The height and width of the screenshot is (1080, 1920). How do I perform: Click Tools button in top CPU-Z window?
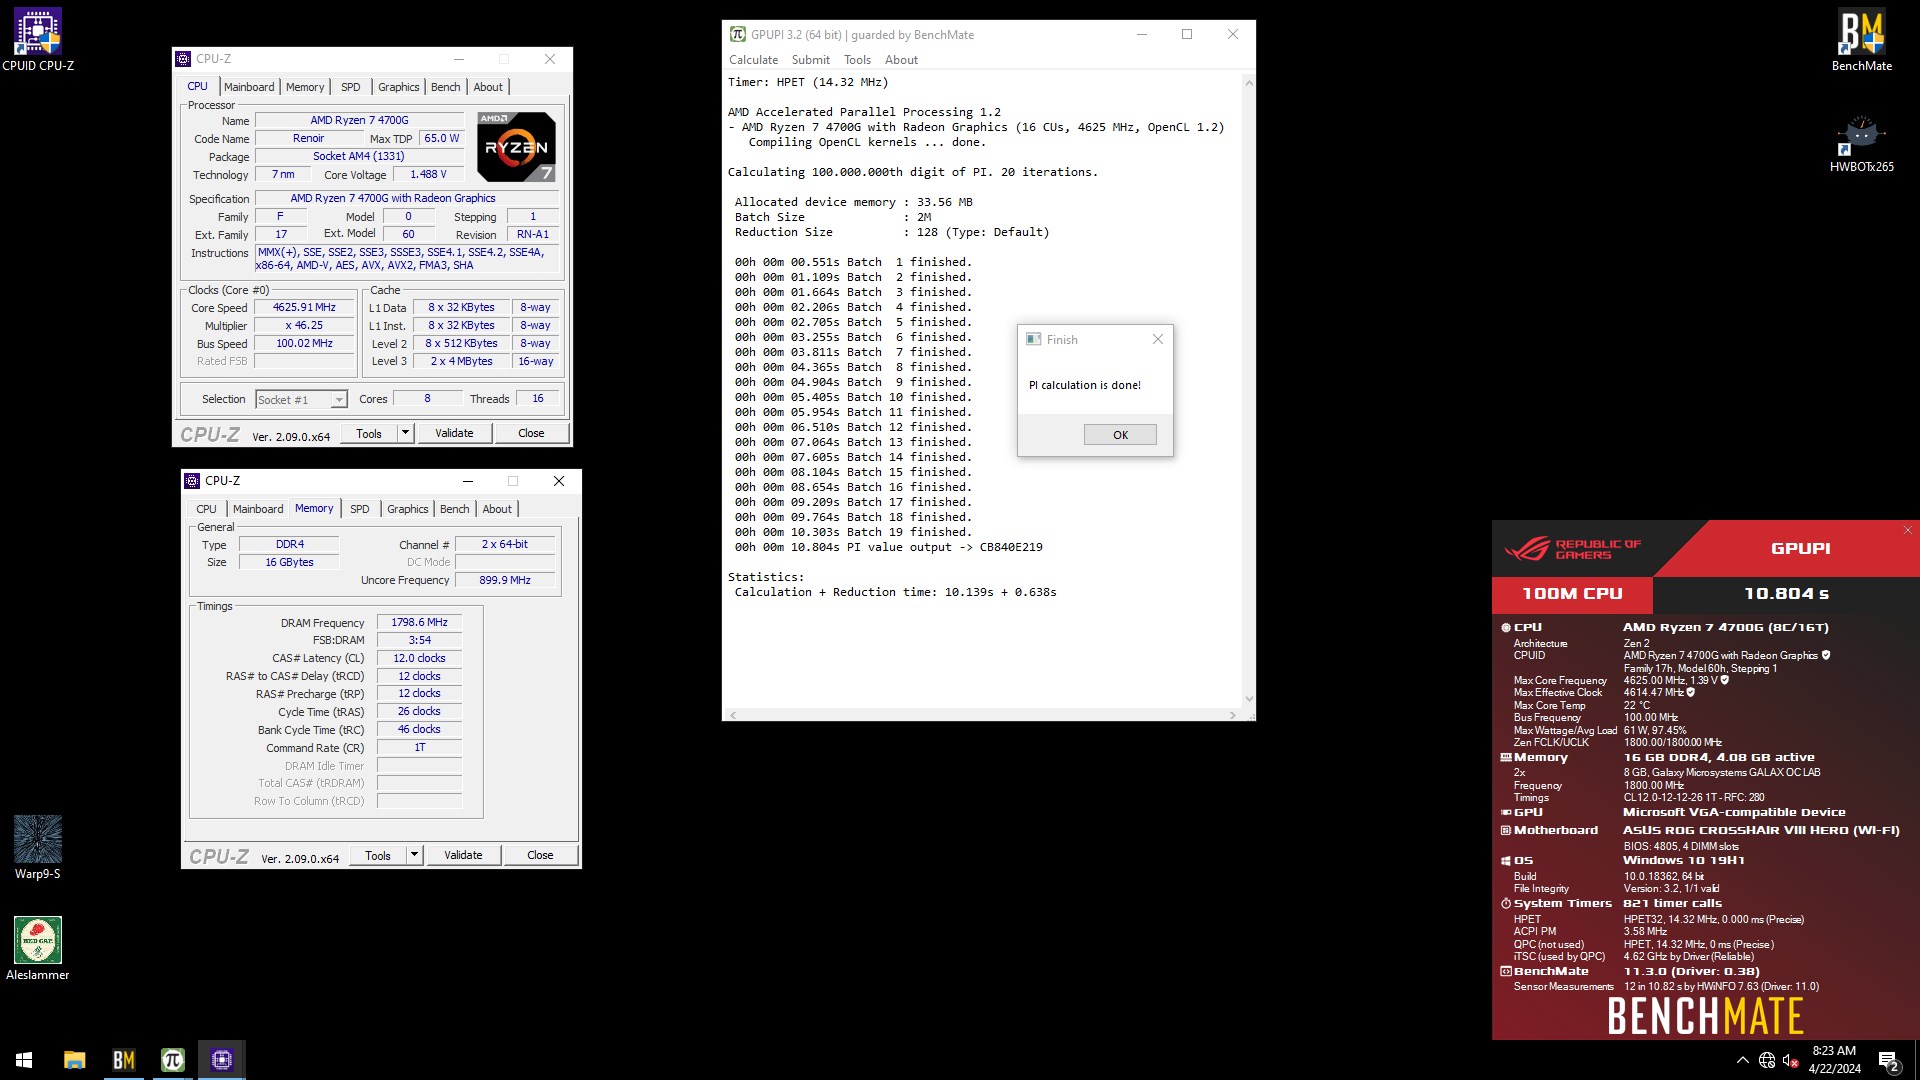pyautogui.click(x=369, y=433)
